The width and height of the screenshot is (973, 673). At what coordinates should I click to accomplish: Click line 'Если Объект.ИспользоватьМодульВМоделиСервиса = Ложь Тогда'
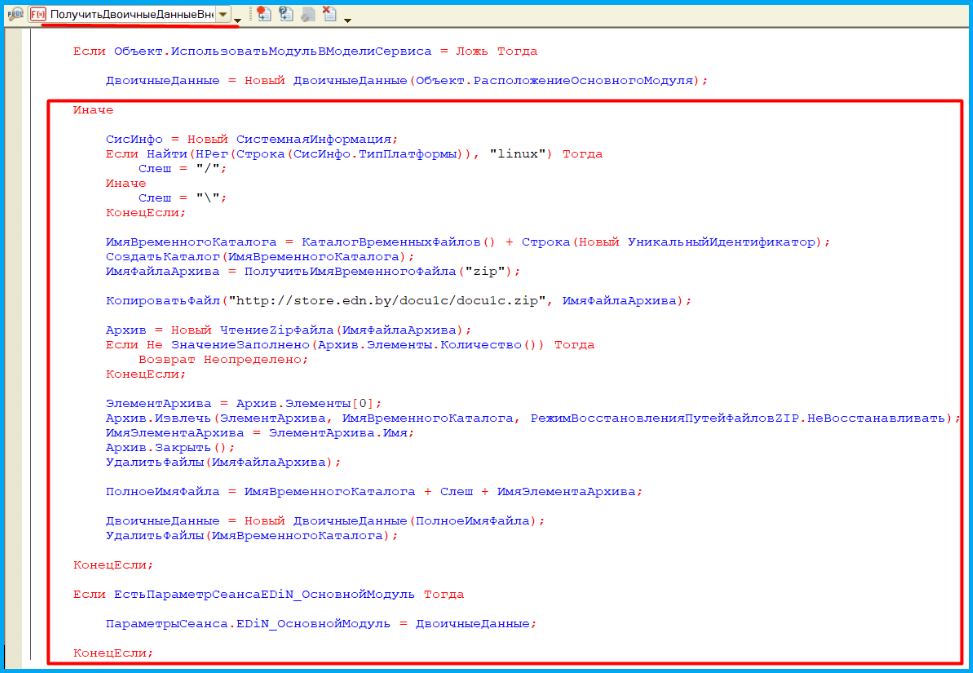click(305, 51)
